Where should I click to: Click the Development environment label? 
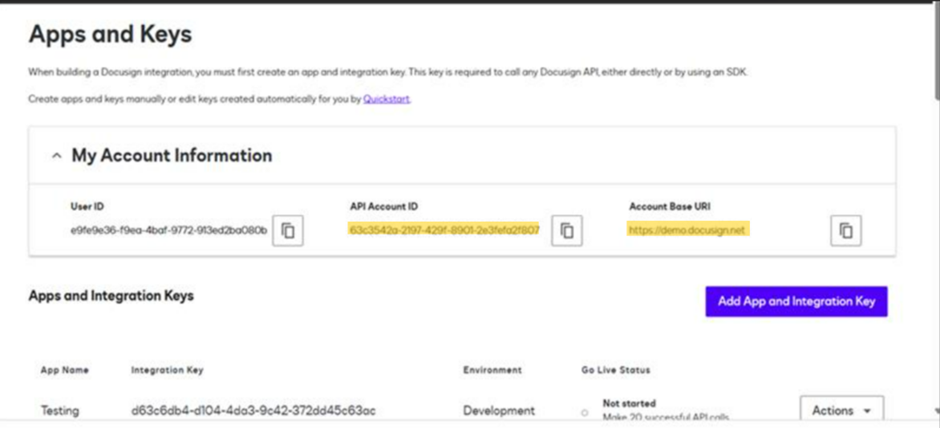(x=498, y=411)
